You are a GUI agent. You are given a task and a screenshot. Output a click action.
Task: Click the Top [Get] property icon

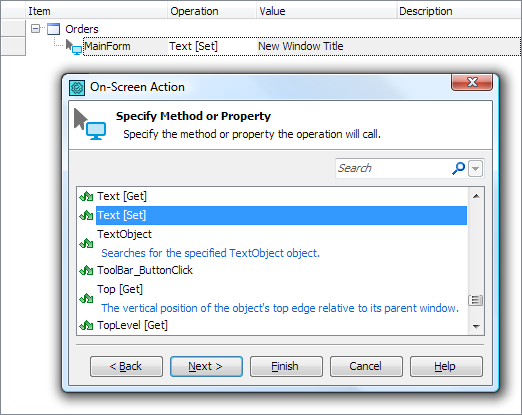pos(86,298)
